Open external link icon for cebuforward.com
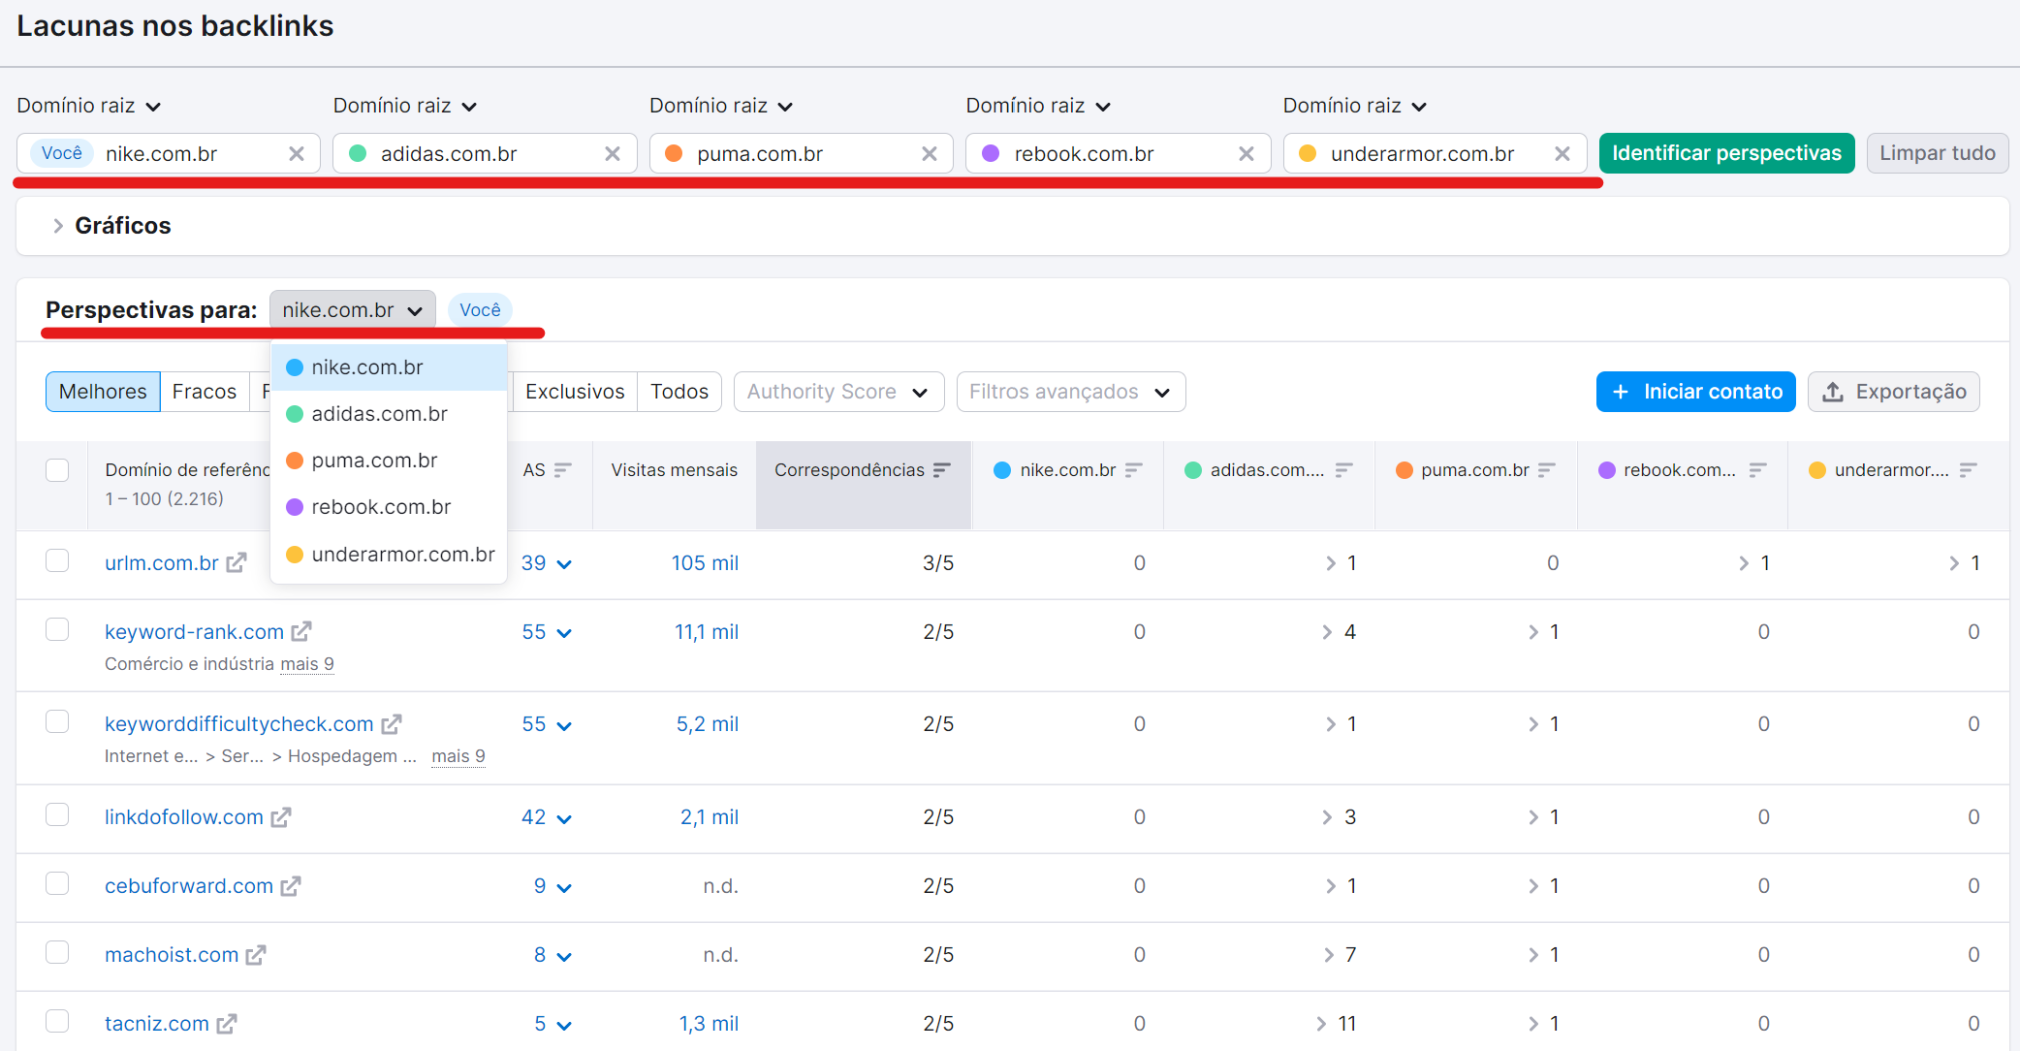Image resolution: width=2020 pixels, height=1051 pixels. point(290,886)
